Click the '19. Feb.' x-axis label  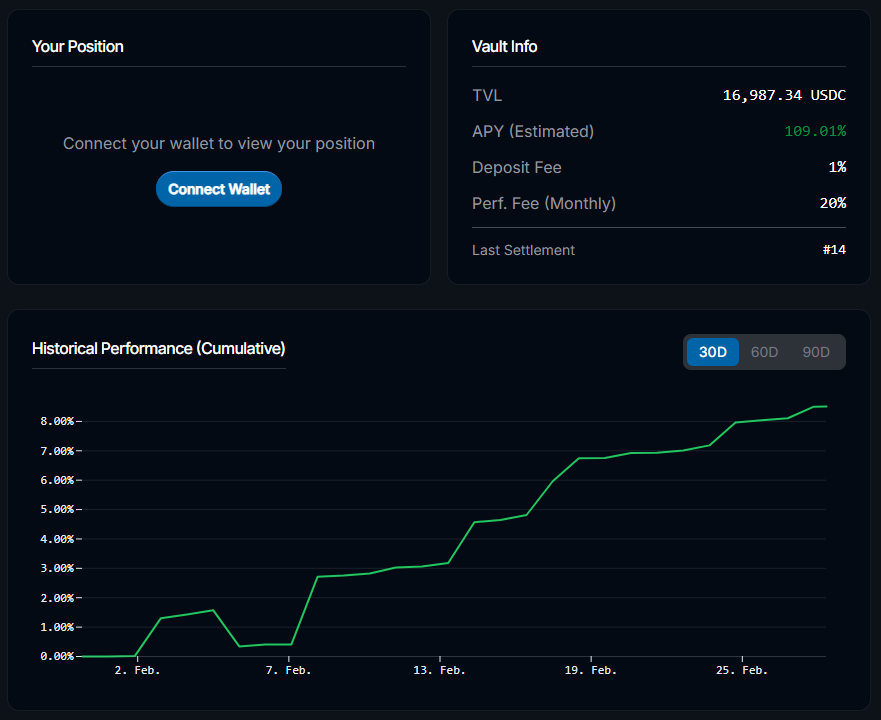591,670
